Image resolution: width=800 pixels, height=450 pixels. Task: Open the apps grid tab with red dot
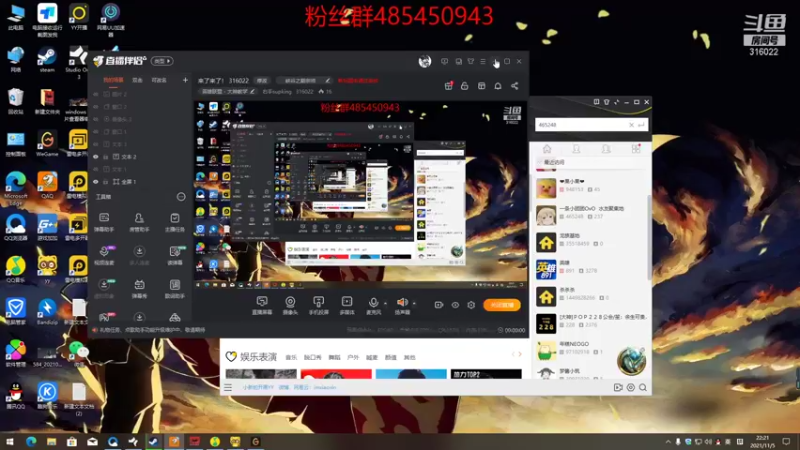pos(636,148)
